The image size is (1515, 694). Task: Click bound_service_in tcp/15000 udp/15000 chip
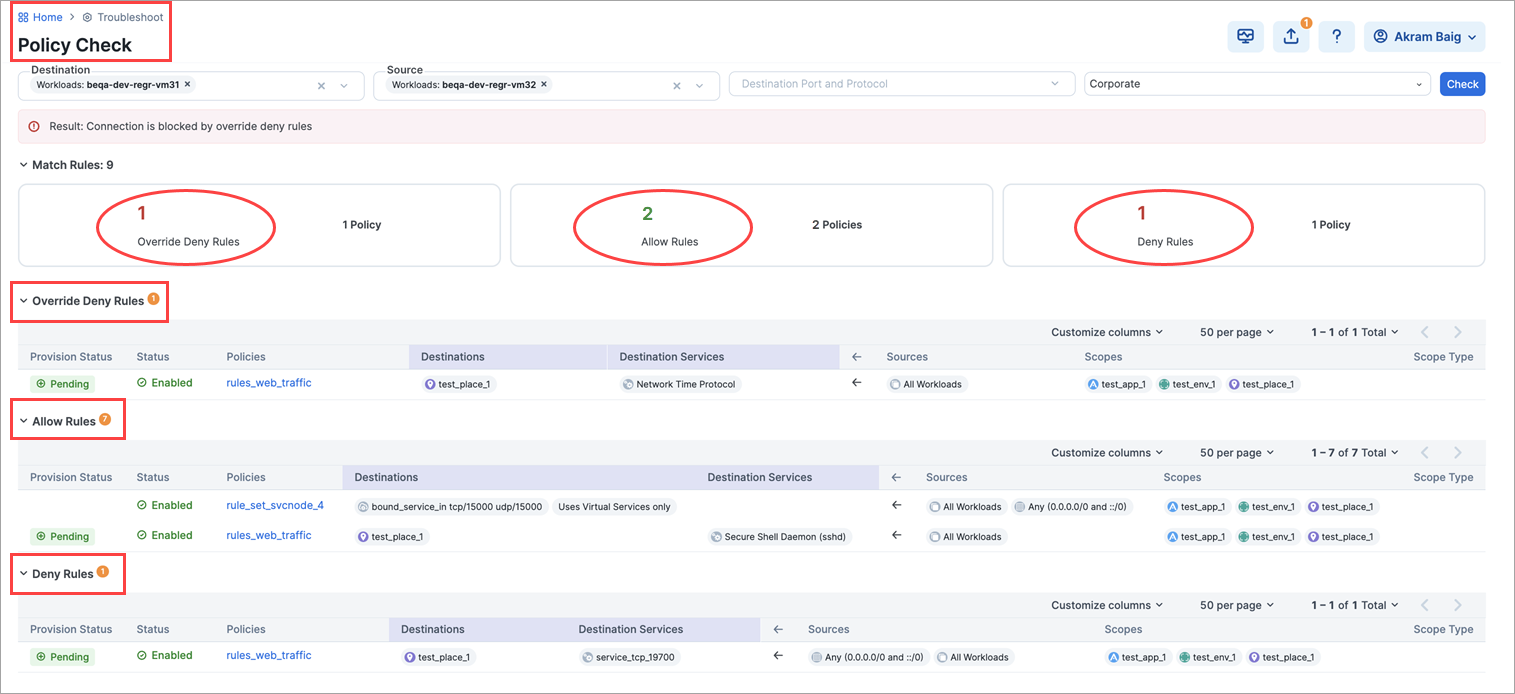coord(451,507)
